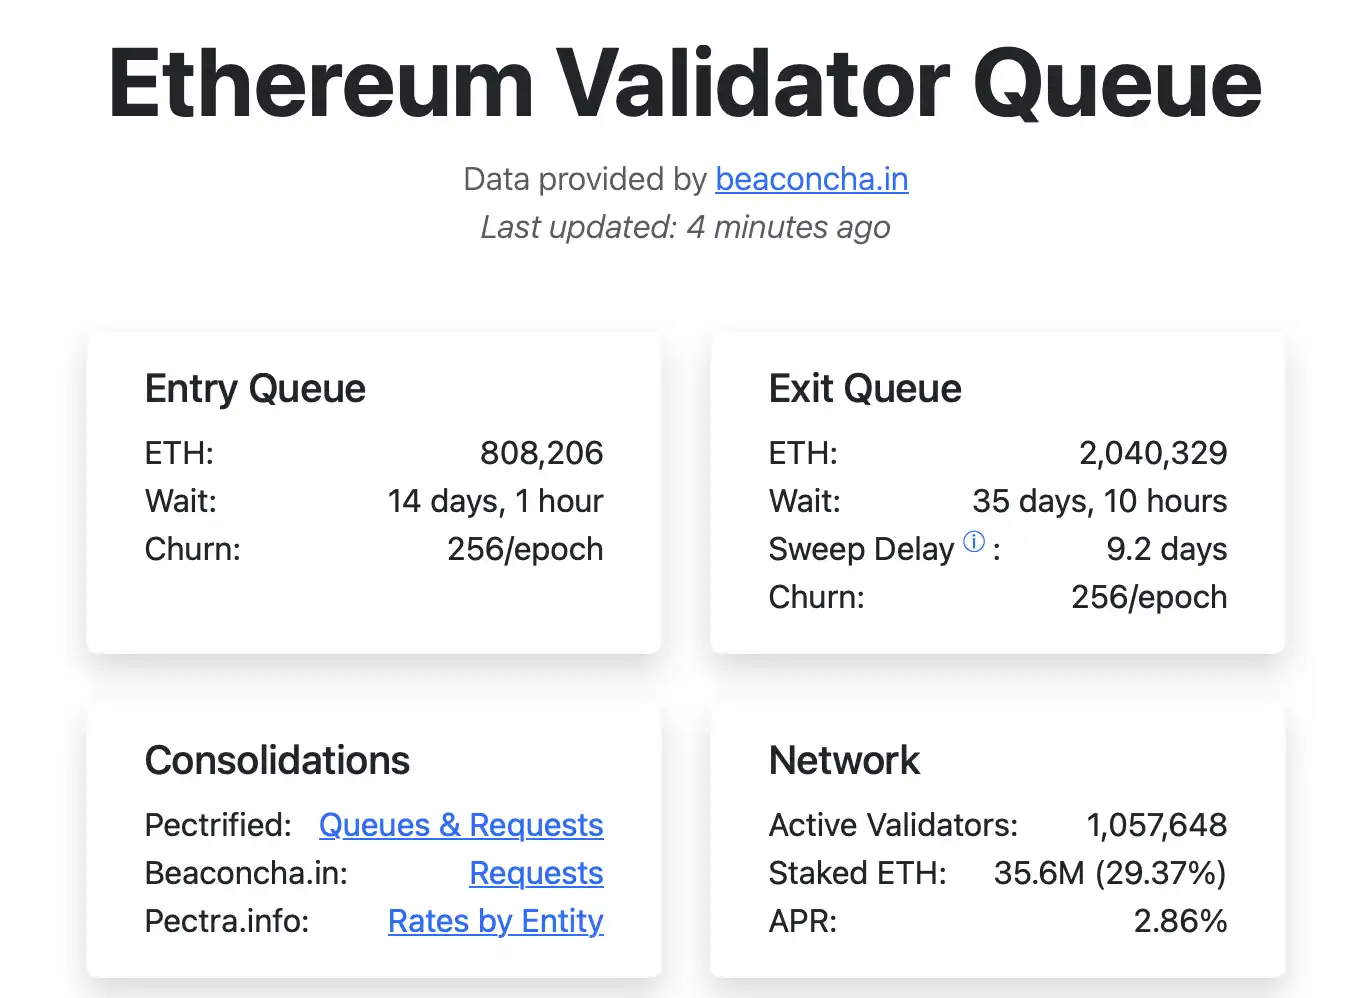Select the Entry Queue wait time value
The width and height of the screenshot is (1368, 998).
(495, 501)
